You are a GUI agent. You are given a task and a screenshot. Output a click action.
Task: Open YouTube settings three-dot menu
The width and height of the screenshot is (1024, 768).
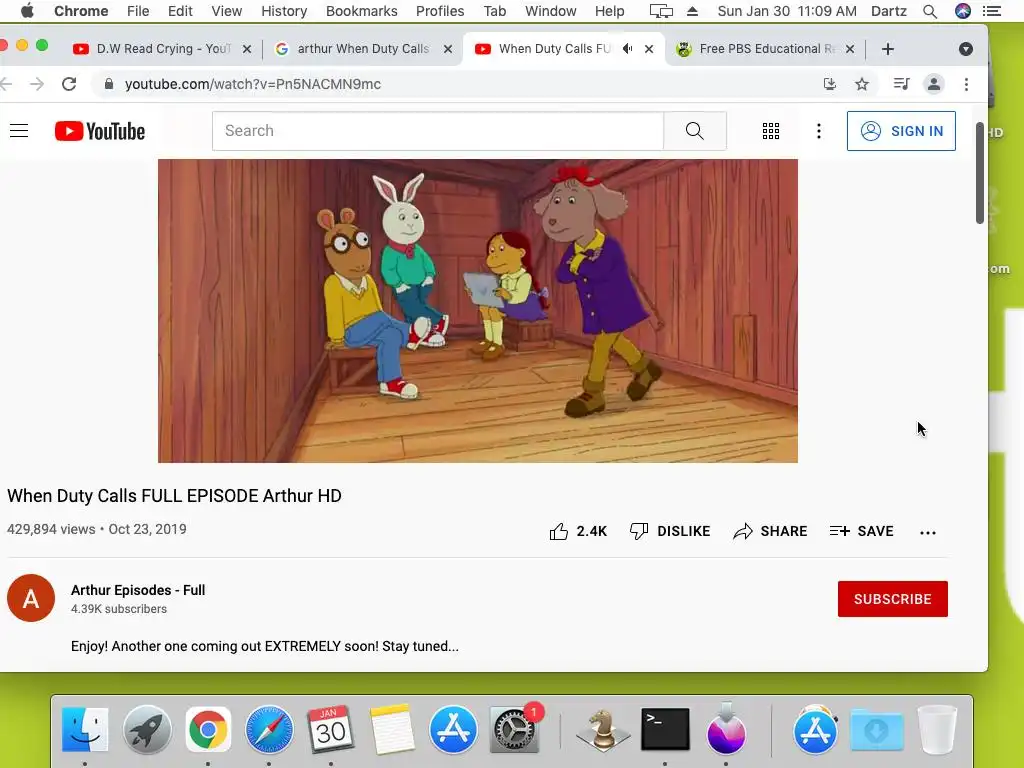point(818,131)
